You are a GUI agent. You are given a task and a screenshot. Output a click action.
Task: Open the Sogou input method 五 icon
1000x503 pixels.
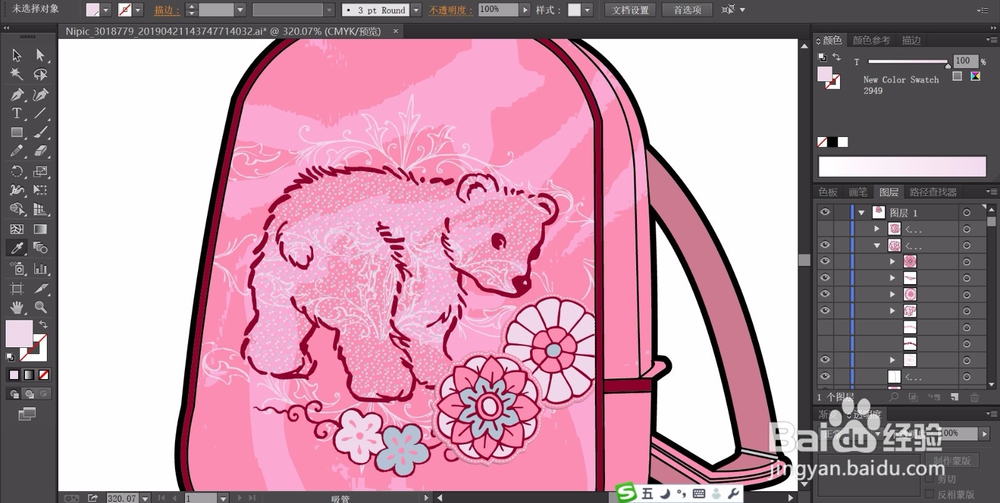[647, 493]
